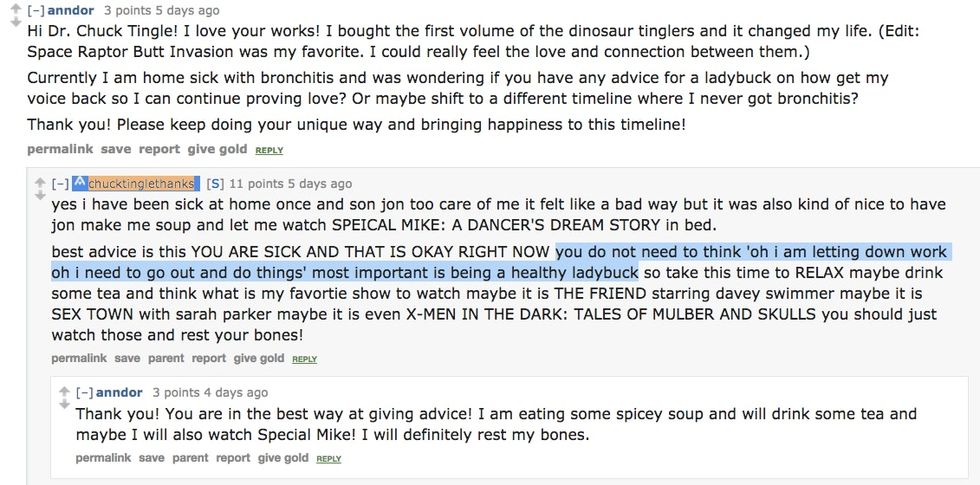Collapse chucktinglethanks' comment with [–]
Viewport: 980px width, 485px height.
pos(61,184)
